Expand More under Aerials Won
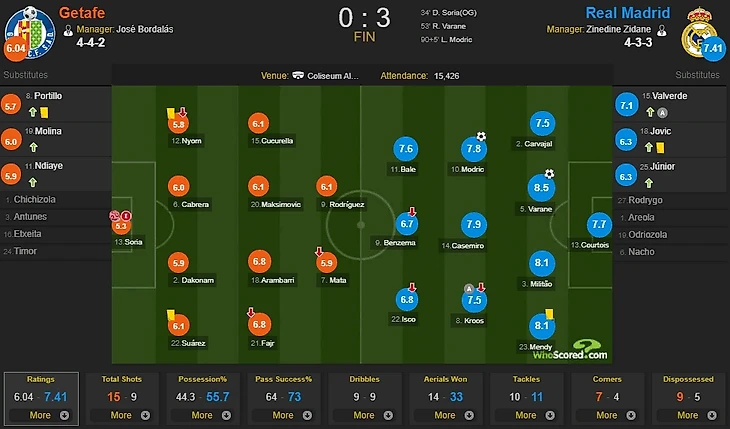Screen dimensions: 730x429 (x=446, y=415)
